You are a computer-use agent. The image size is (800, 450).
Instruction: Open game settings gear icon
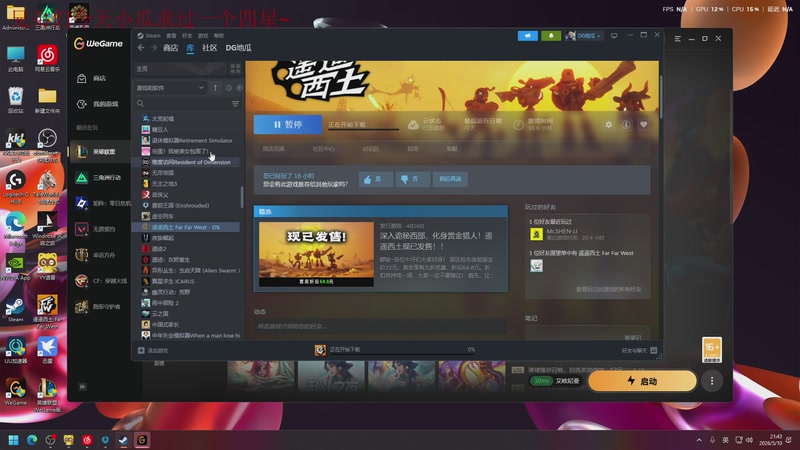[x=608, y=124]
